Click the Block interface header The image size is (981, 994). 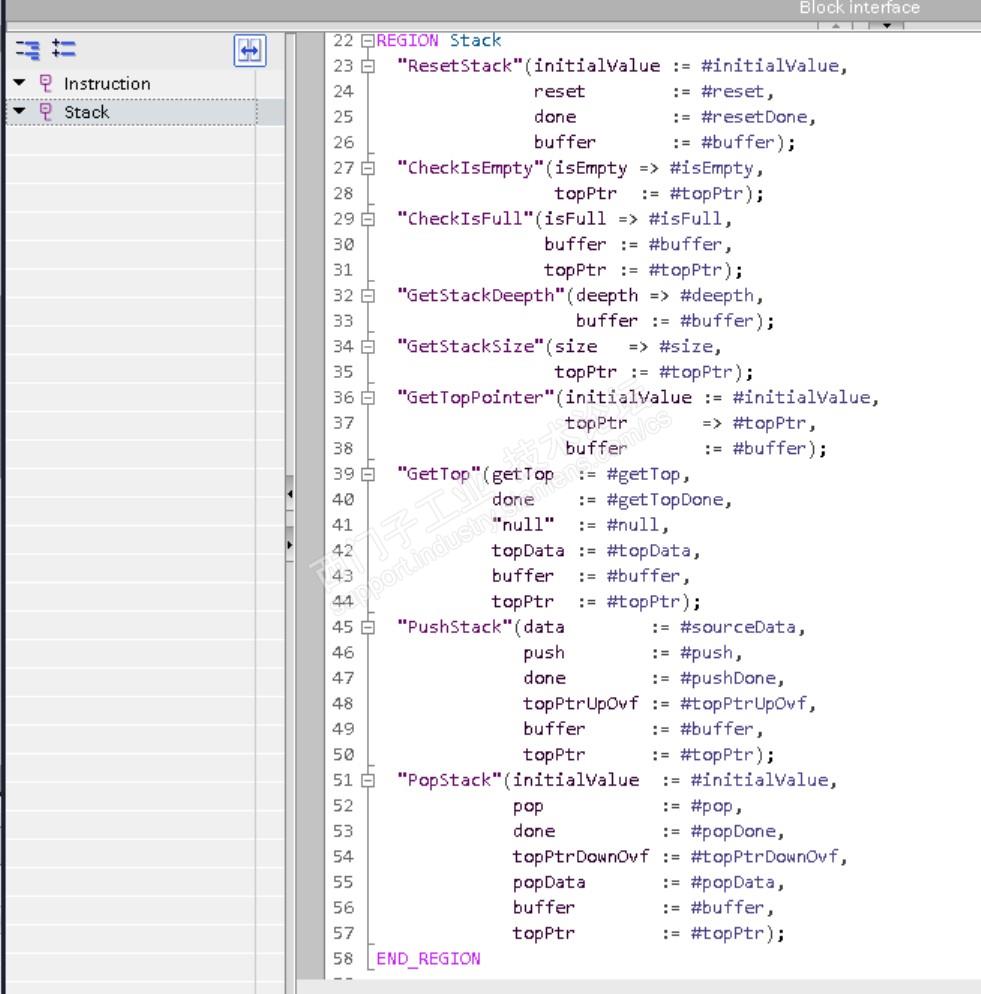859,8
